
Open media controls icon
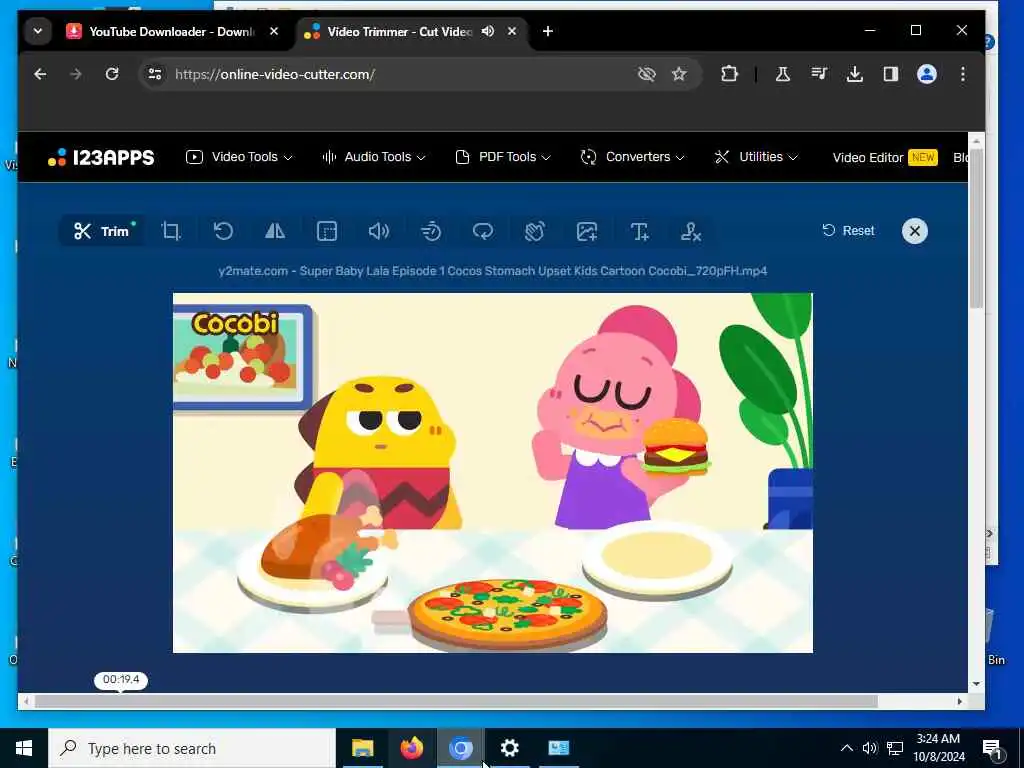tap(819, 74)
